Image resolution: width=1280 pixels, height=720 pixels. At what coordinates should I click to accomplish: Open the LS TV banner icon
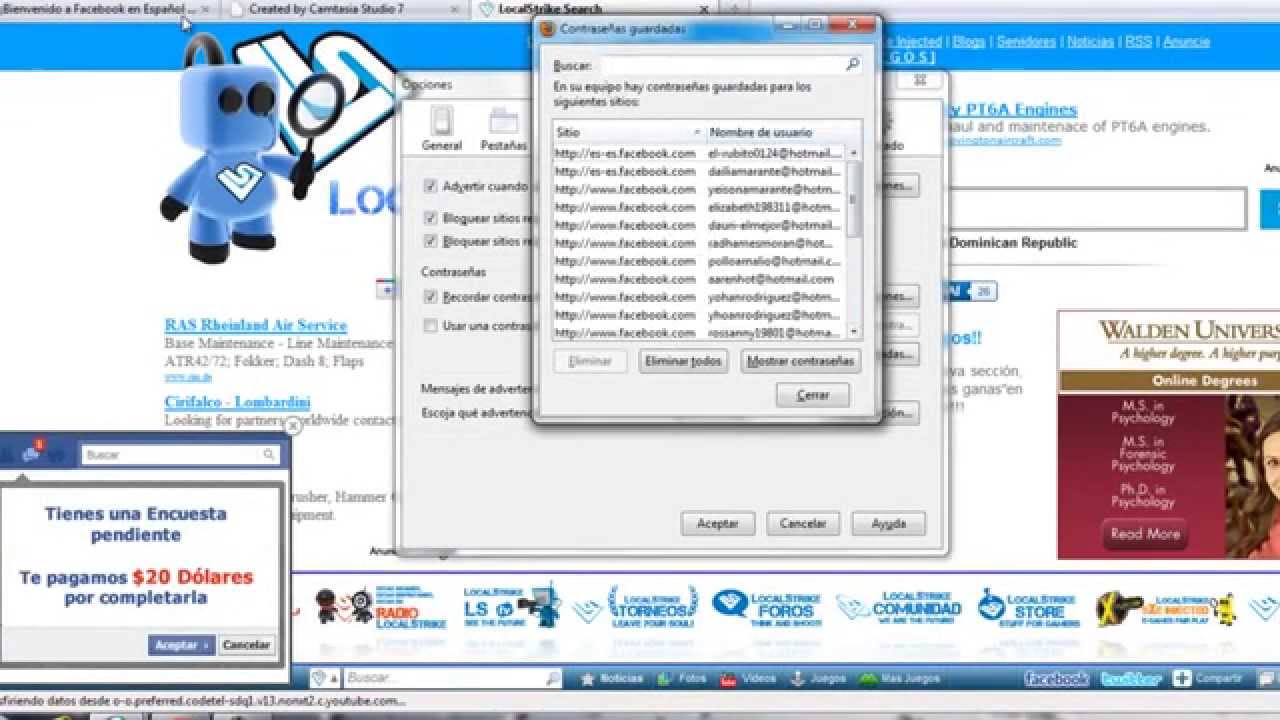(512, 607)
